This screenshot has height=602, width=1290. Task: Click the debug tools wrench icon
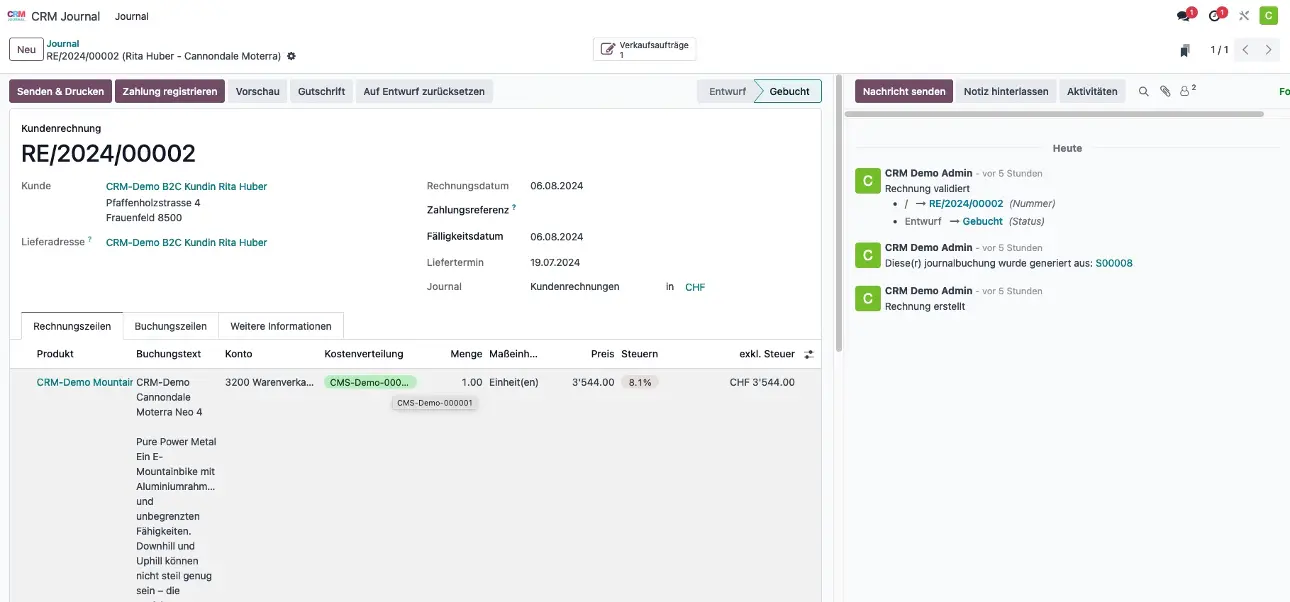1244,16
